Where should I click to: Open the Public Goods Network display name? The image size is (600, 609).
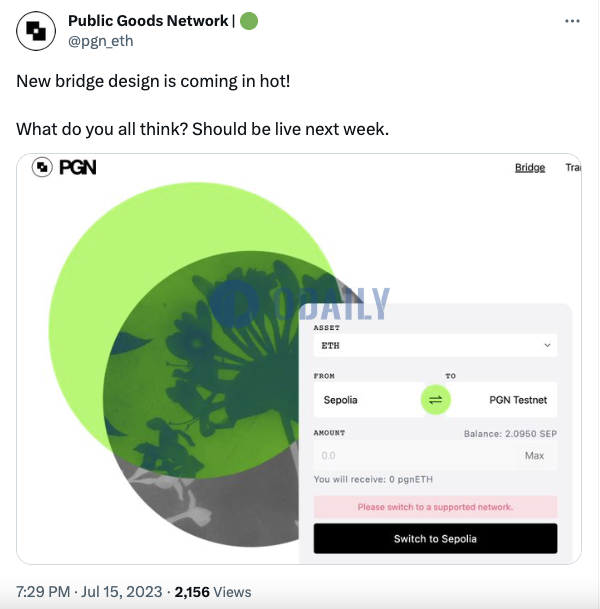[x=148, y=21]
